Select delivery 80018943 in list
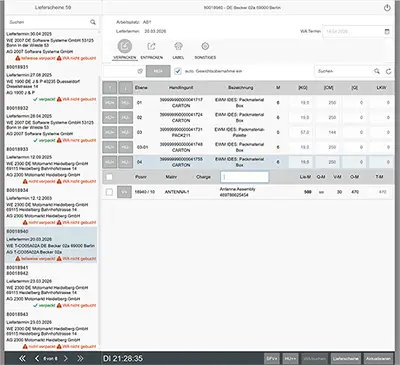The width and height of the screenshot is (400, 365). [51, 330]
